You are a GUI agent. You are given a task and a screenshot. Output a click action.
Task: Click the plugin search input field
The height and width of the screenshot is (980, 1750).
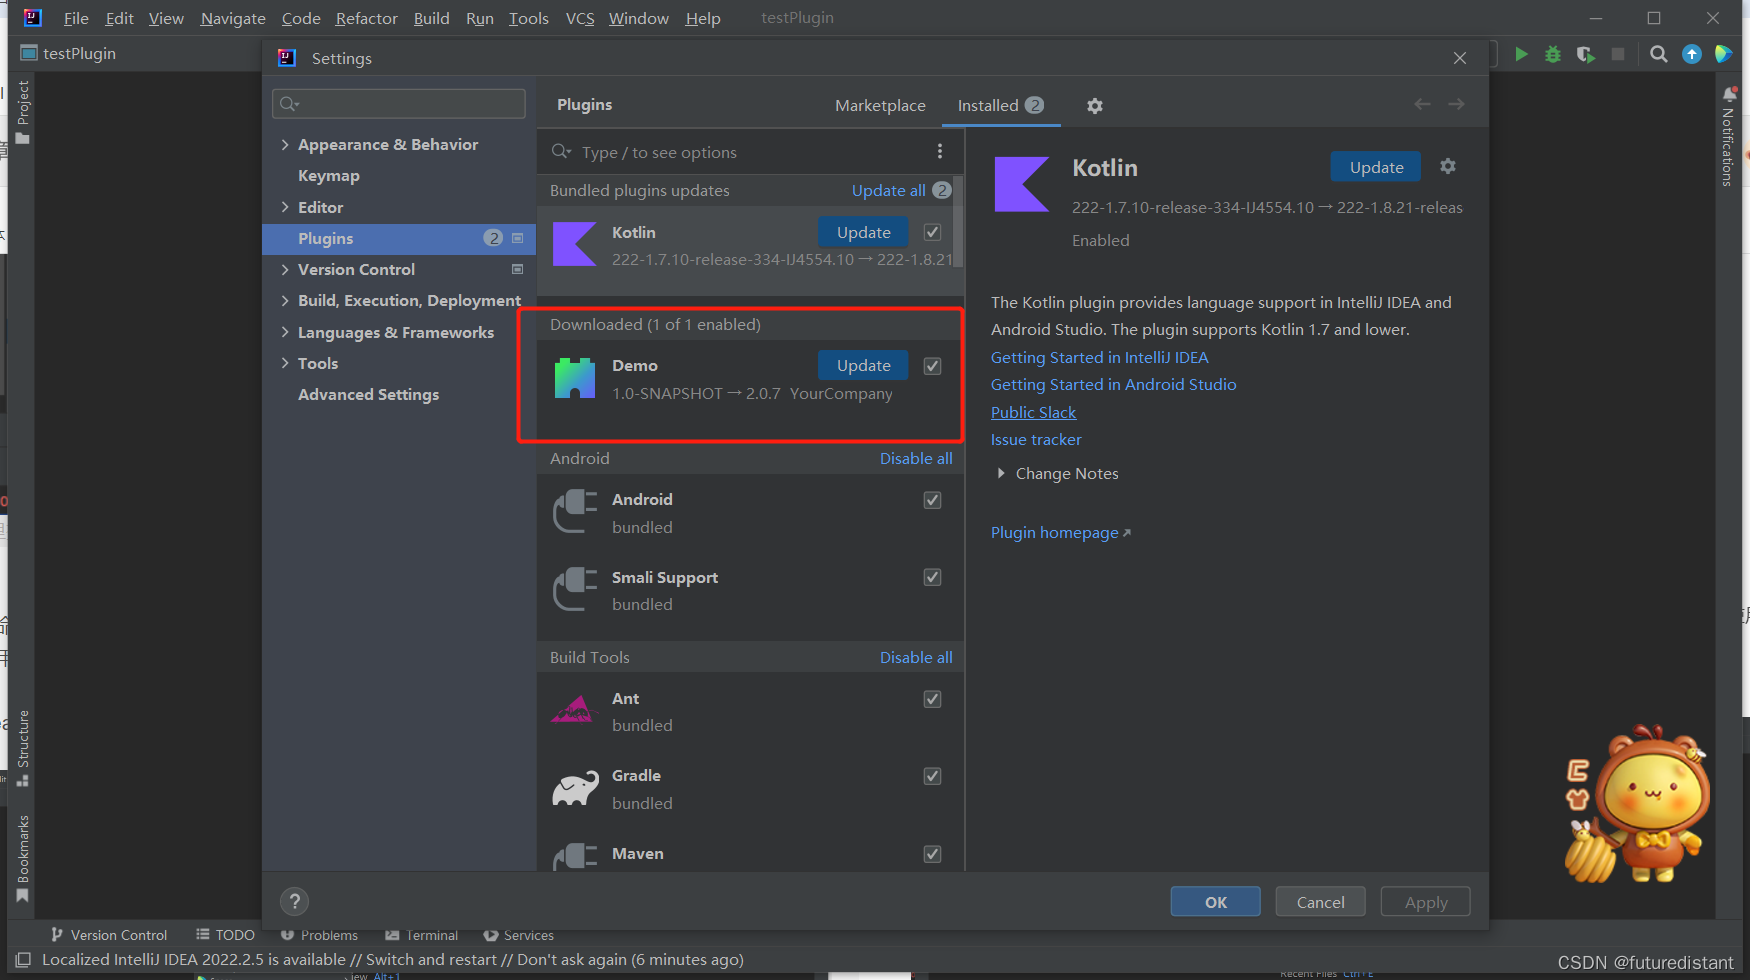point(740,152)
